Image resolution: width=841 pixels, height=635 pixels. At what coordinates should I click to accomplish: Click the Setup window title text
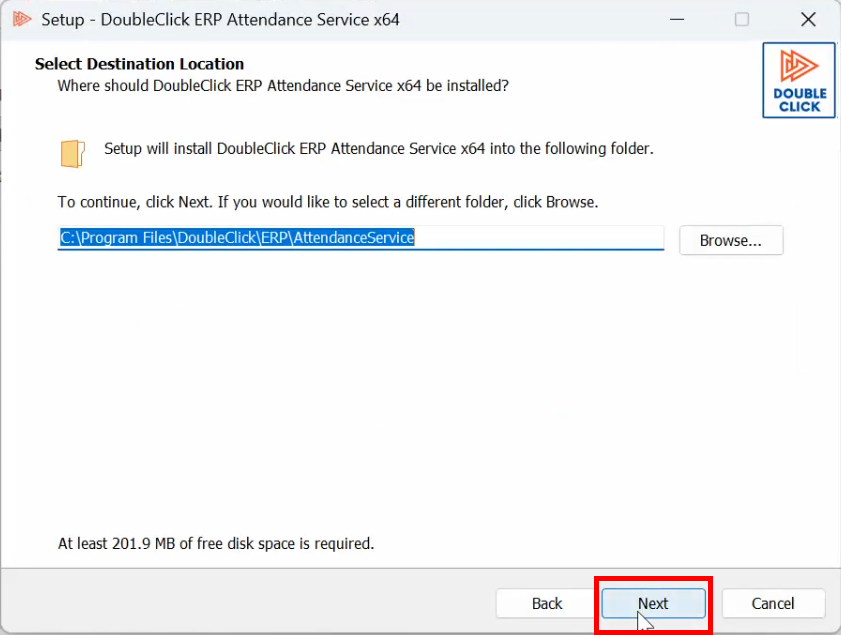coord(220,20)
